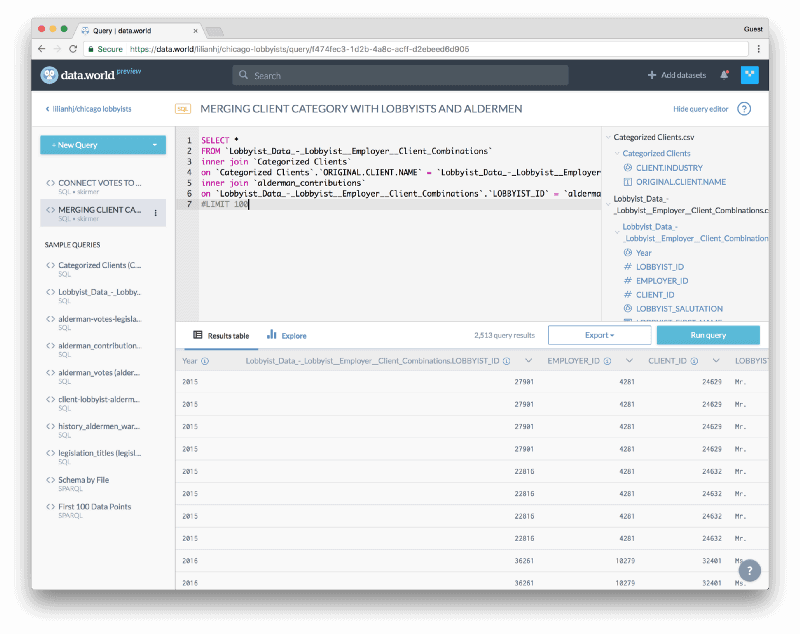Screen dimensions: 800x634
Task: Open the notifications bell
Action: click(724, 75)
